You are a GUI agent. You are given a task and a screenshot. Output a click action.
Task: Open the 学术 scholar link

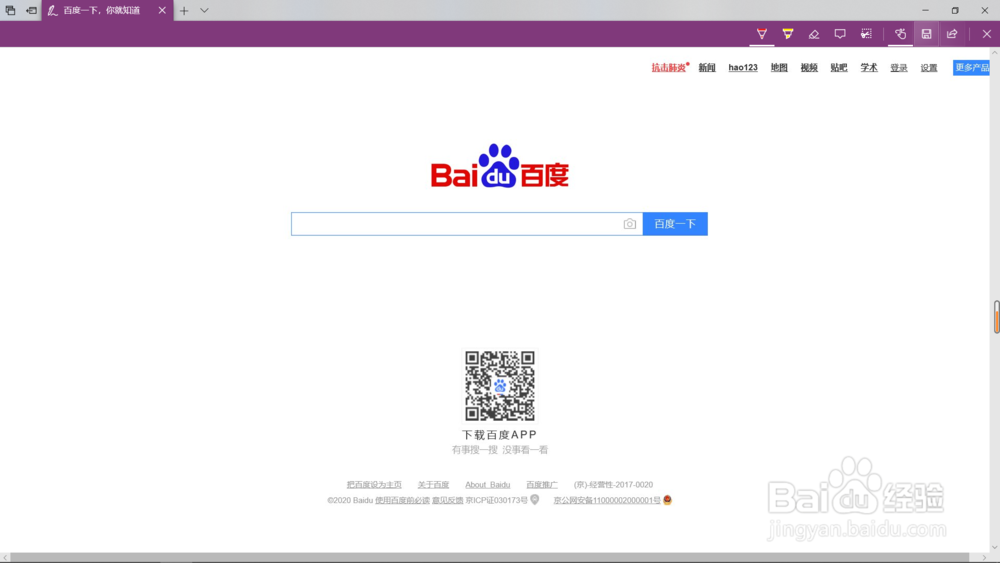point(869,68)
